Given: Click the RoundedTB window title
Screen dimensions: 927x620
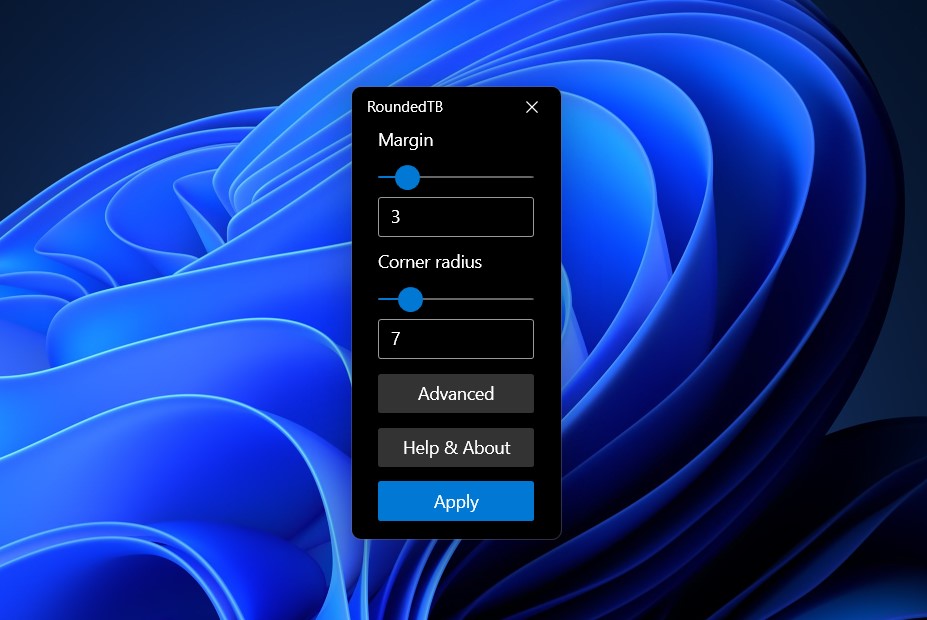Looking at the screenshot, I should 404,107.
